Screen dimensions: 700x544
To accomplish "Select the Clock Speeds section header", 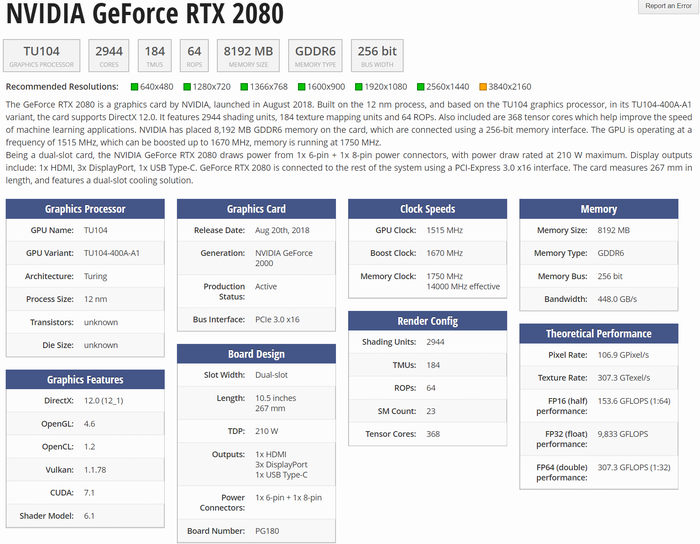I will click(x=427, y=209).
